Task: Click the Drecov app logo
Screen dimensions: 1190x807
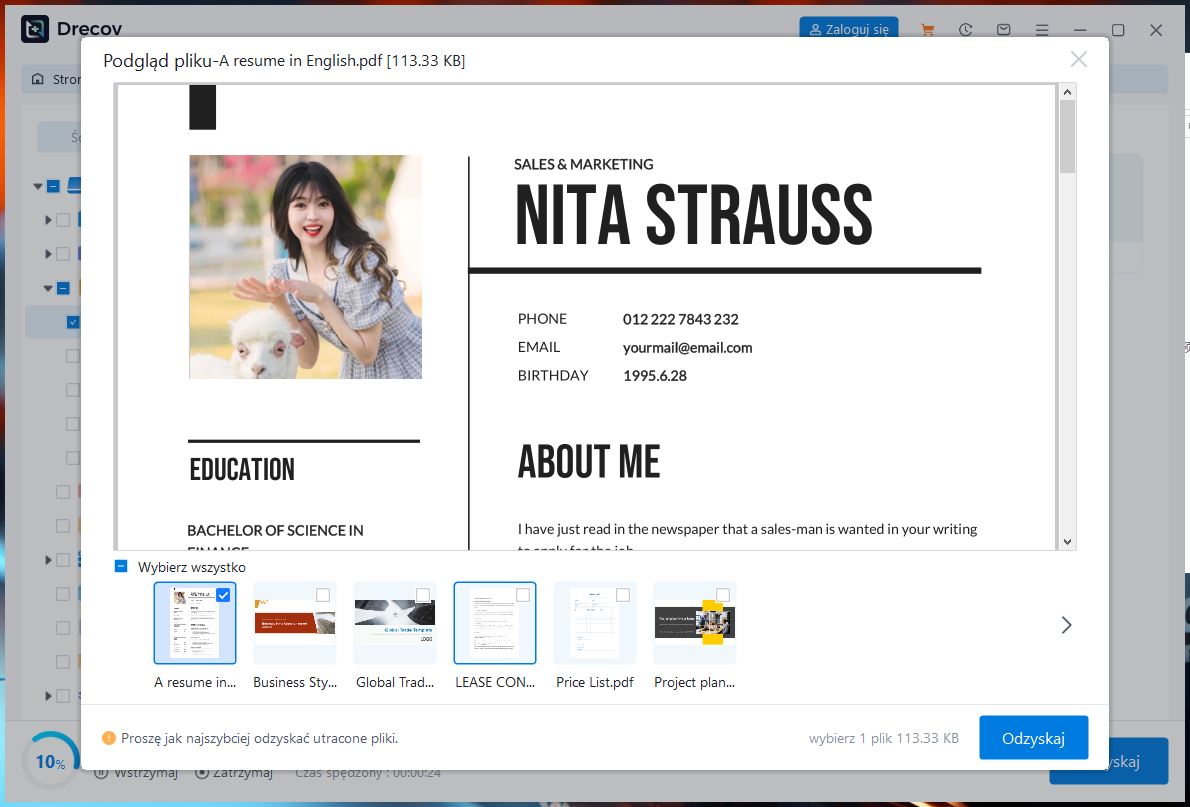Action: click(35, 30)
